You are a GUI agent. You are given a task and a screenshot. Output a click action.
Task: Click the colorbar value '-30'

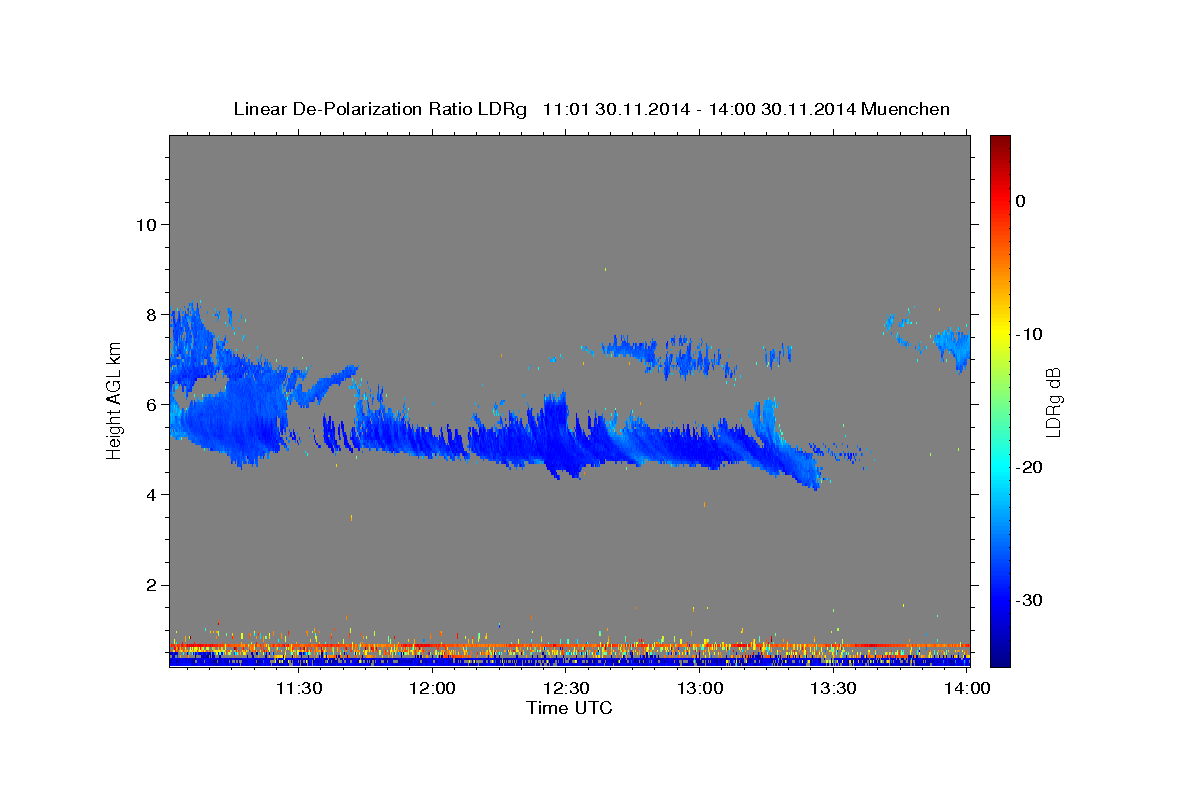pyautogui.click(x=1030, y=600)
